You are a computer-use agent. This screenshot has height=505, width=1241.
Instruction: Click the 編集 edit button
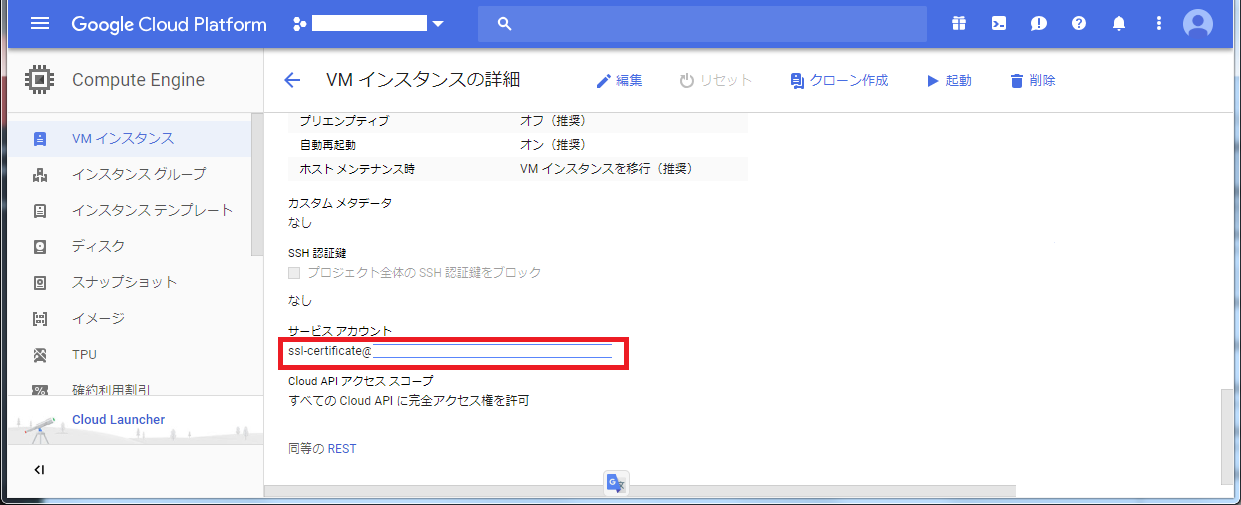coord(620,80)
